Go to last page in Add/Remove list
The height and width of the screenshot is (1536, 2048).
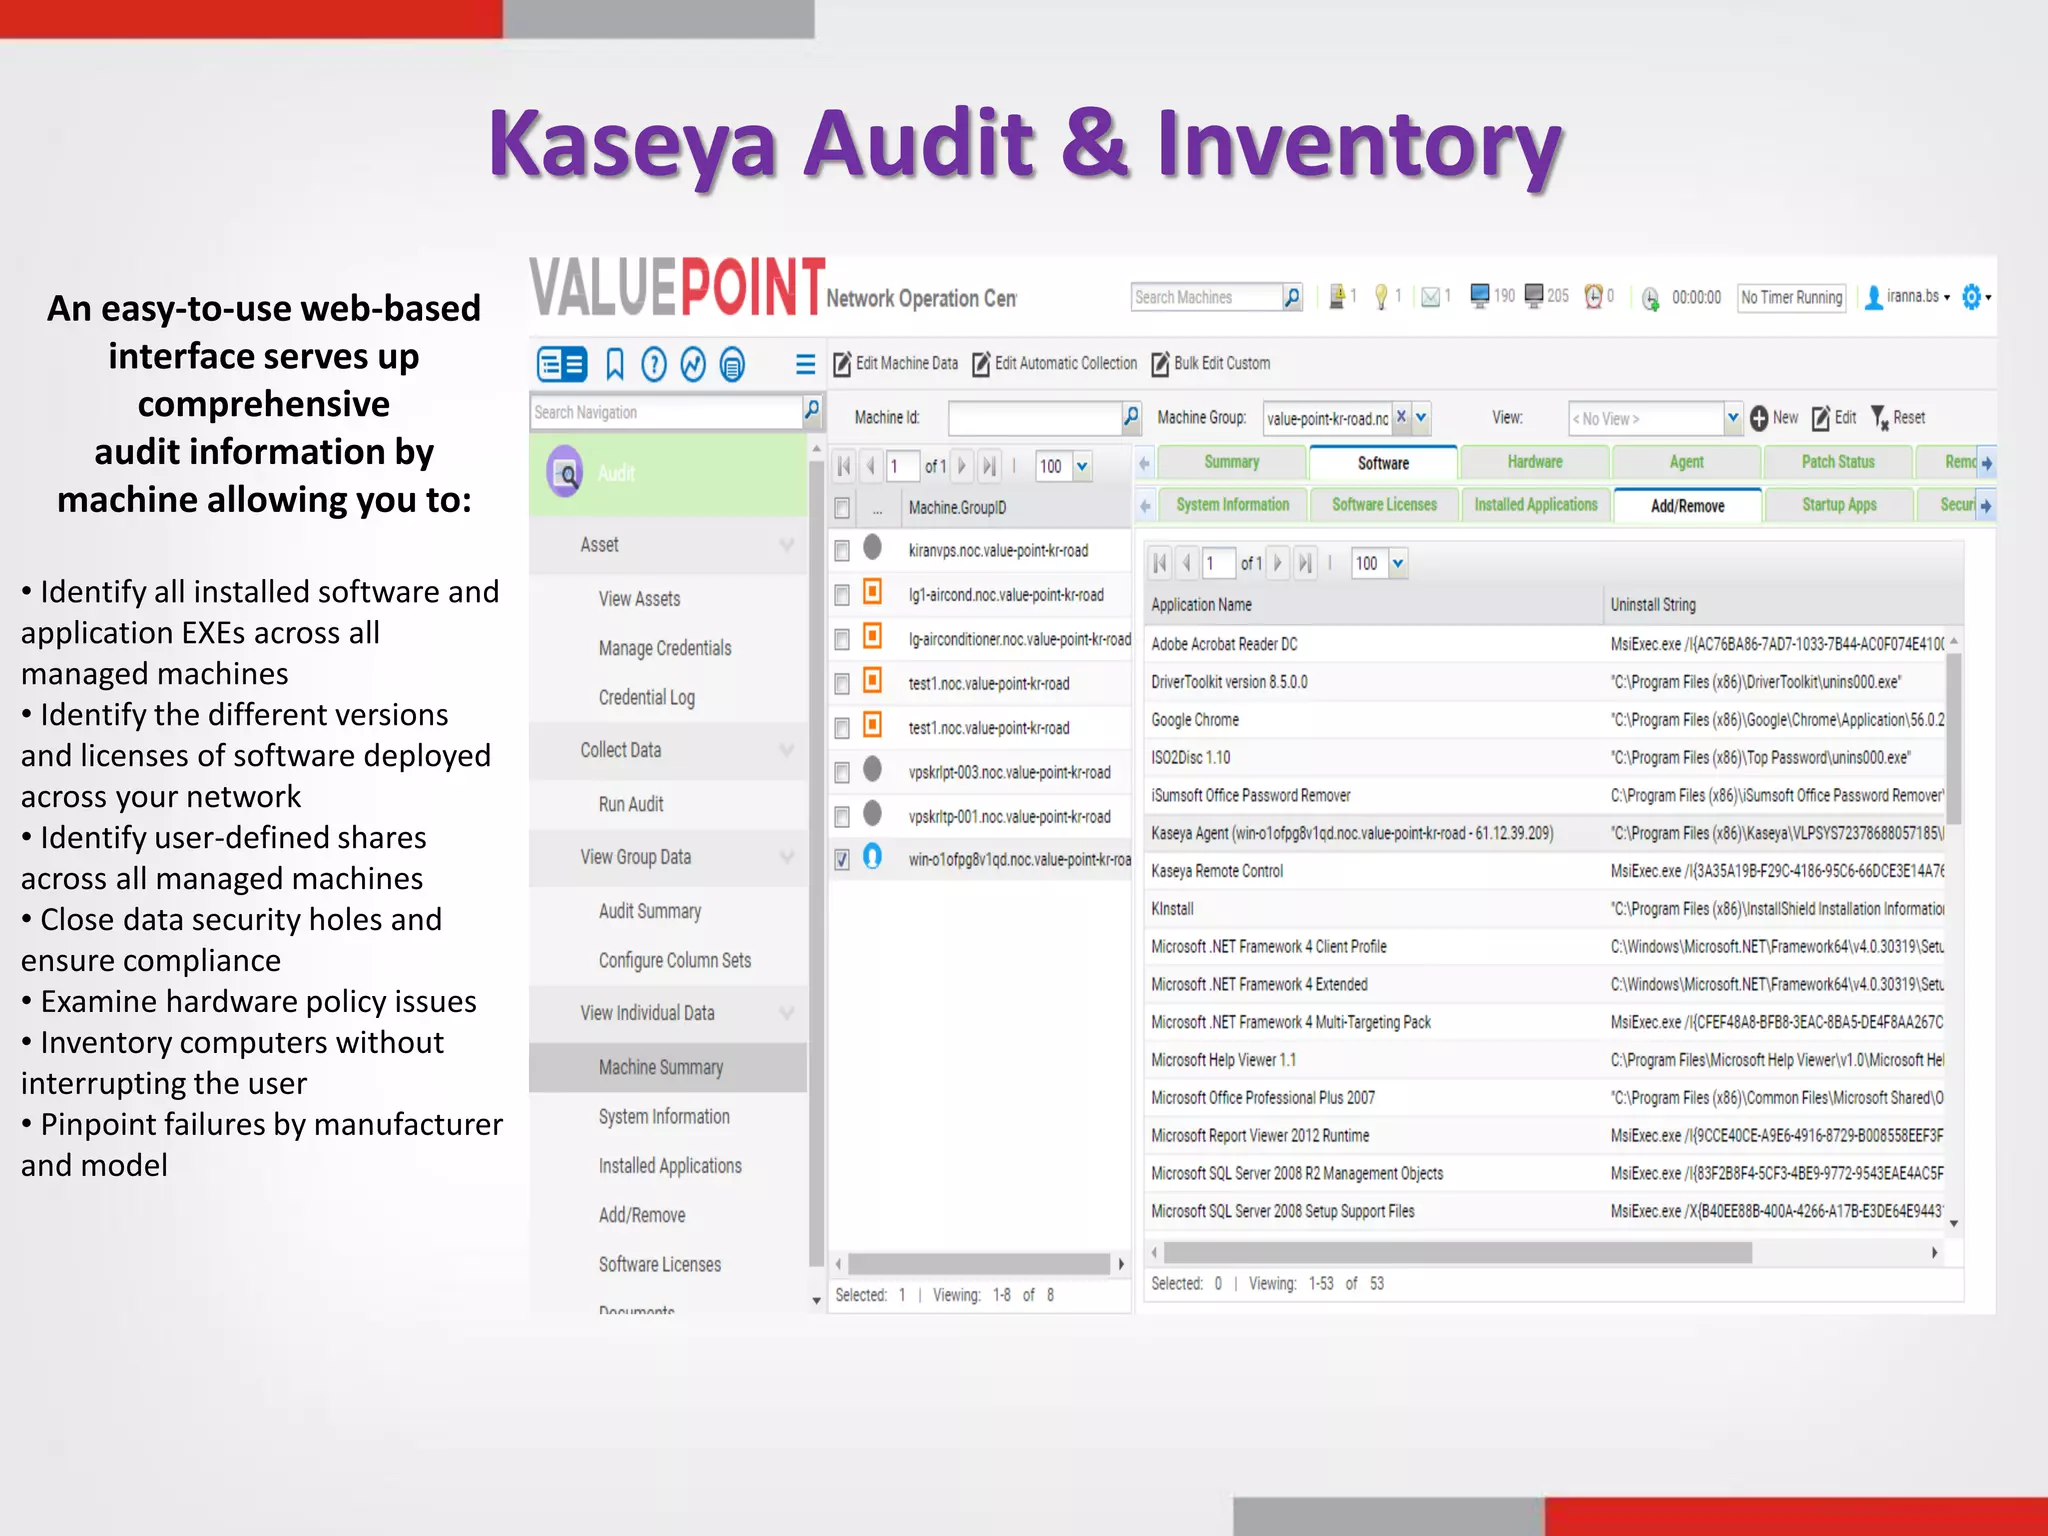[x=1304, y=563]
